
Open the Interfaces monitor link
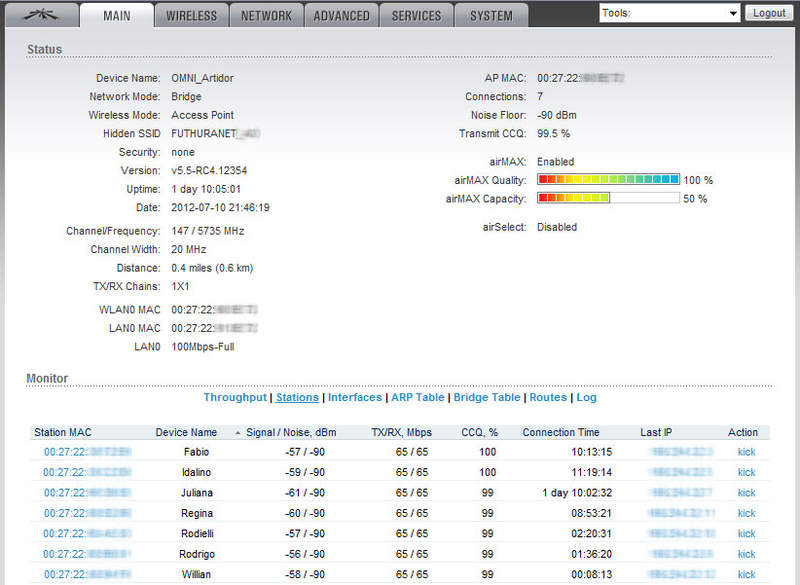(x=355, y=397)
